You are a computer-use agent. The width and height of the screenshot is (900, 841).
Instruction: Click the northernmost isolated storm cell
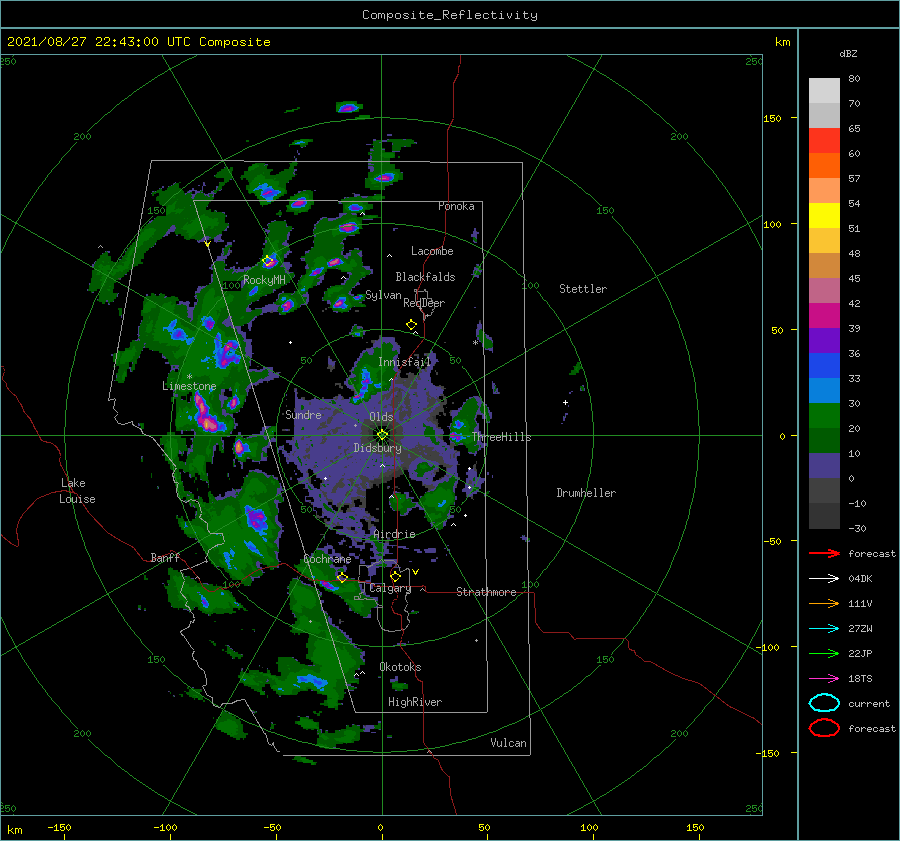347,107
